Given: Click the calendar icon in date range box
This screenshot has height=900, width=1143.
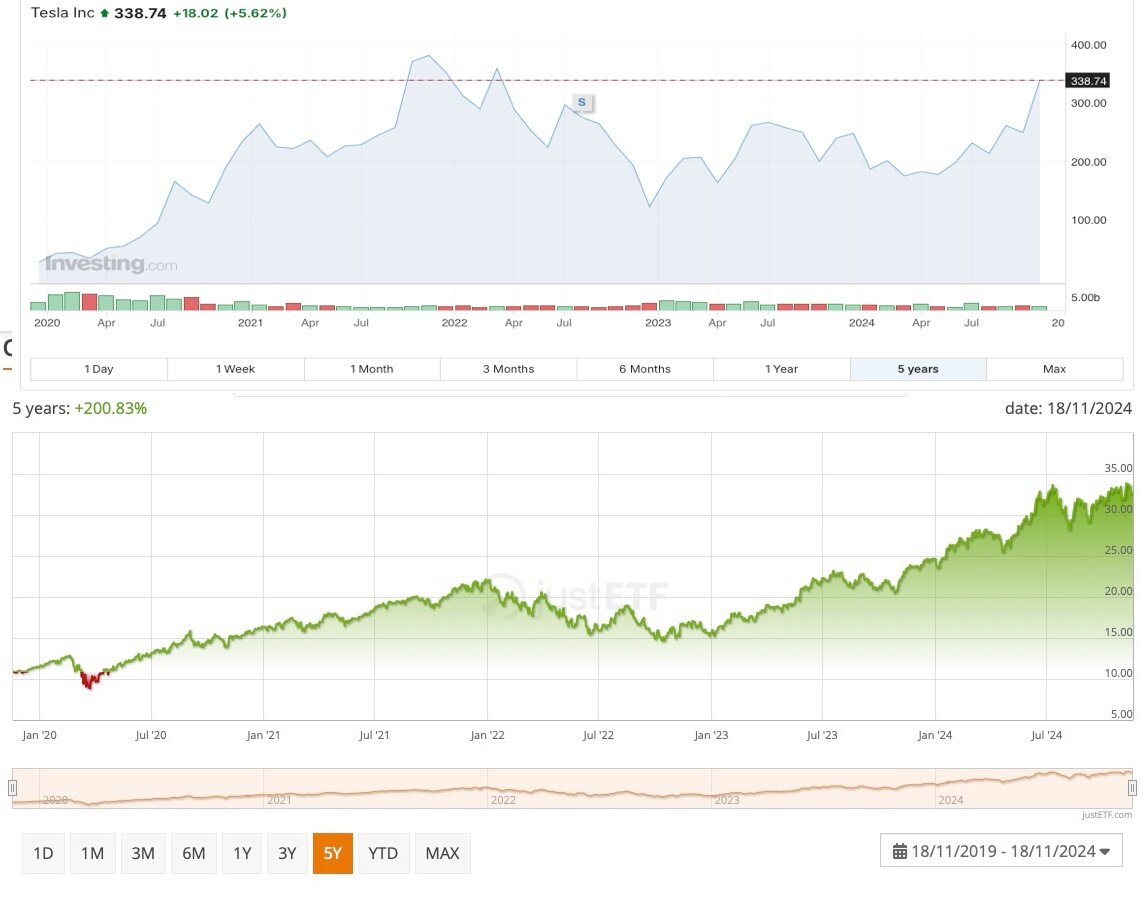Looking at the screenshot, I should pos(900,851).
